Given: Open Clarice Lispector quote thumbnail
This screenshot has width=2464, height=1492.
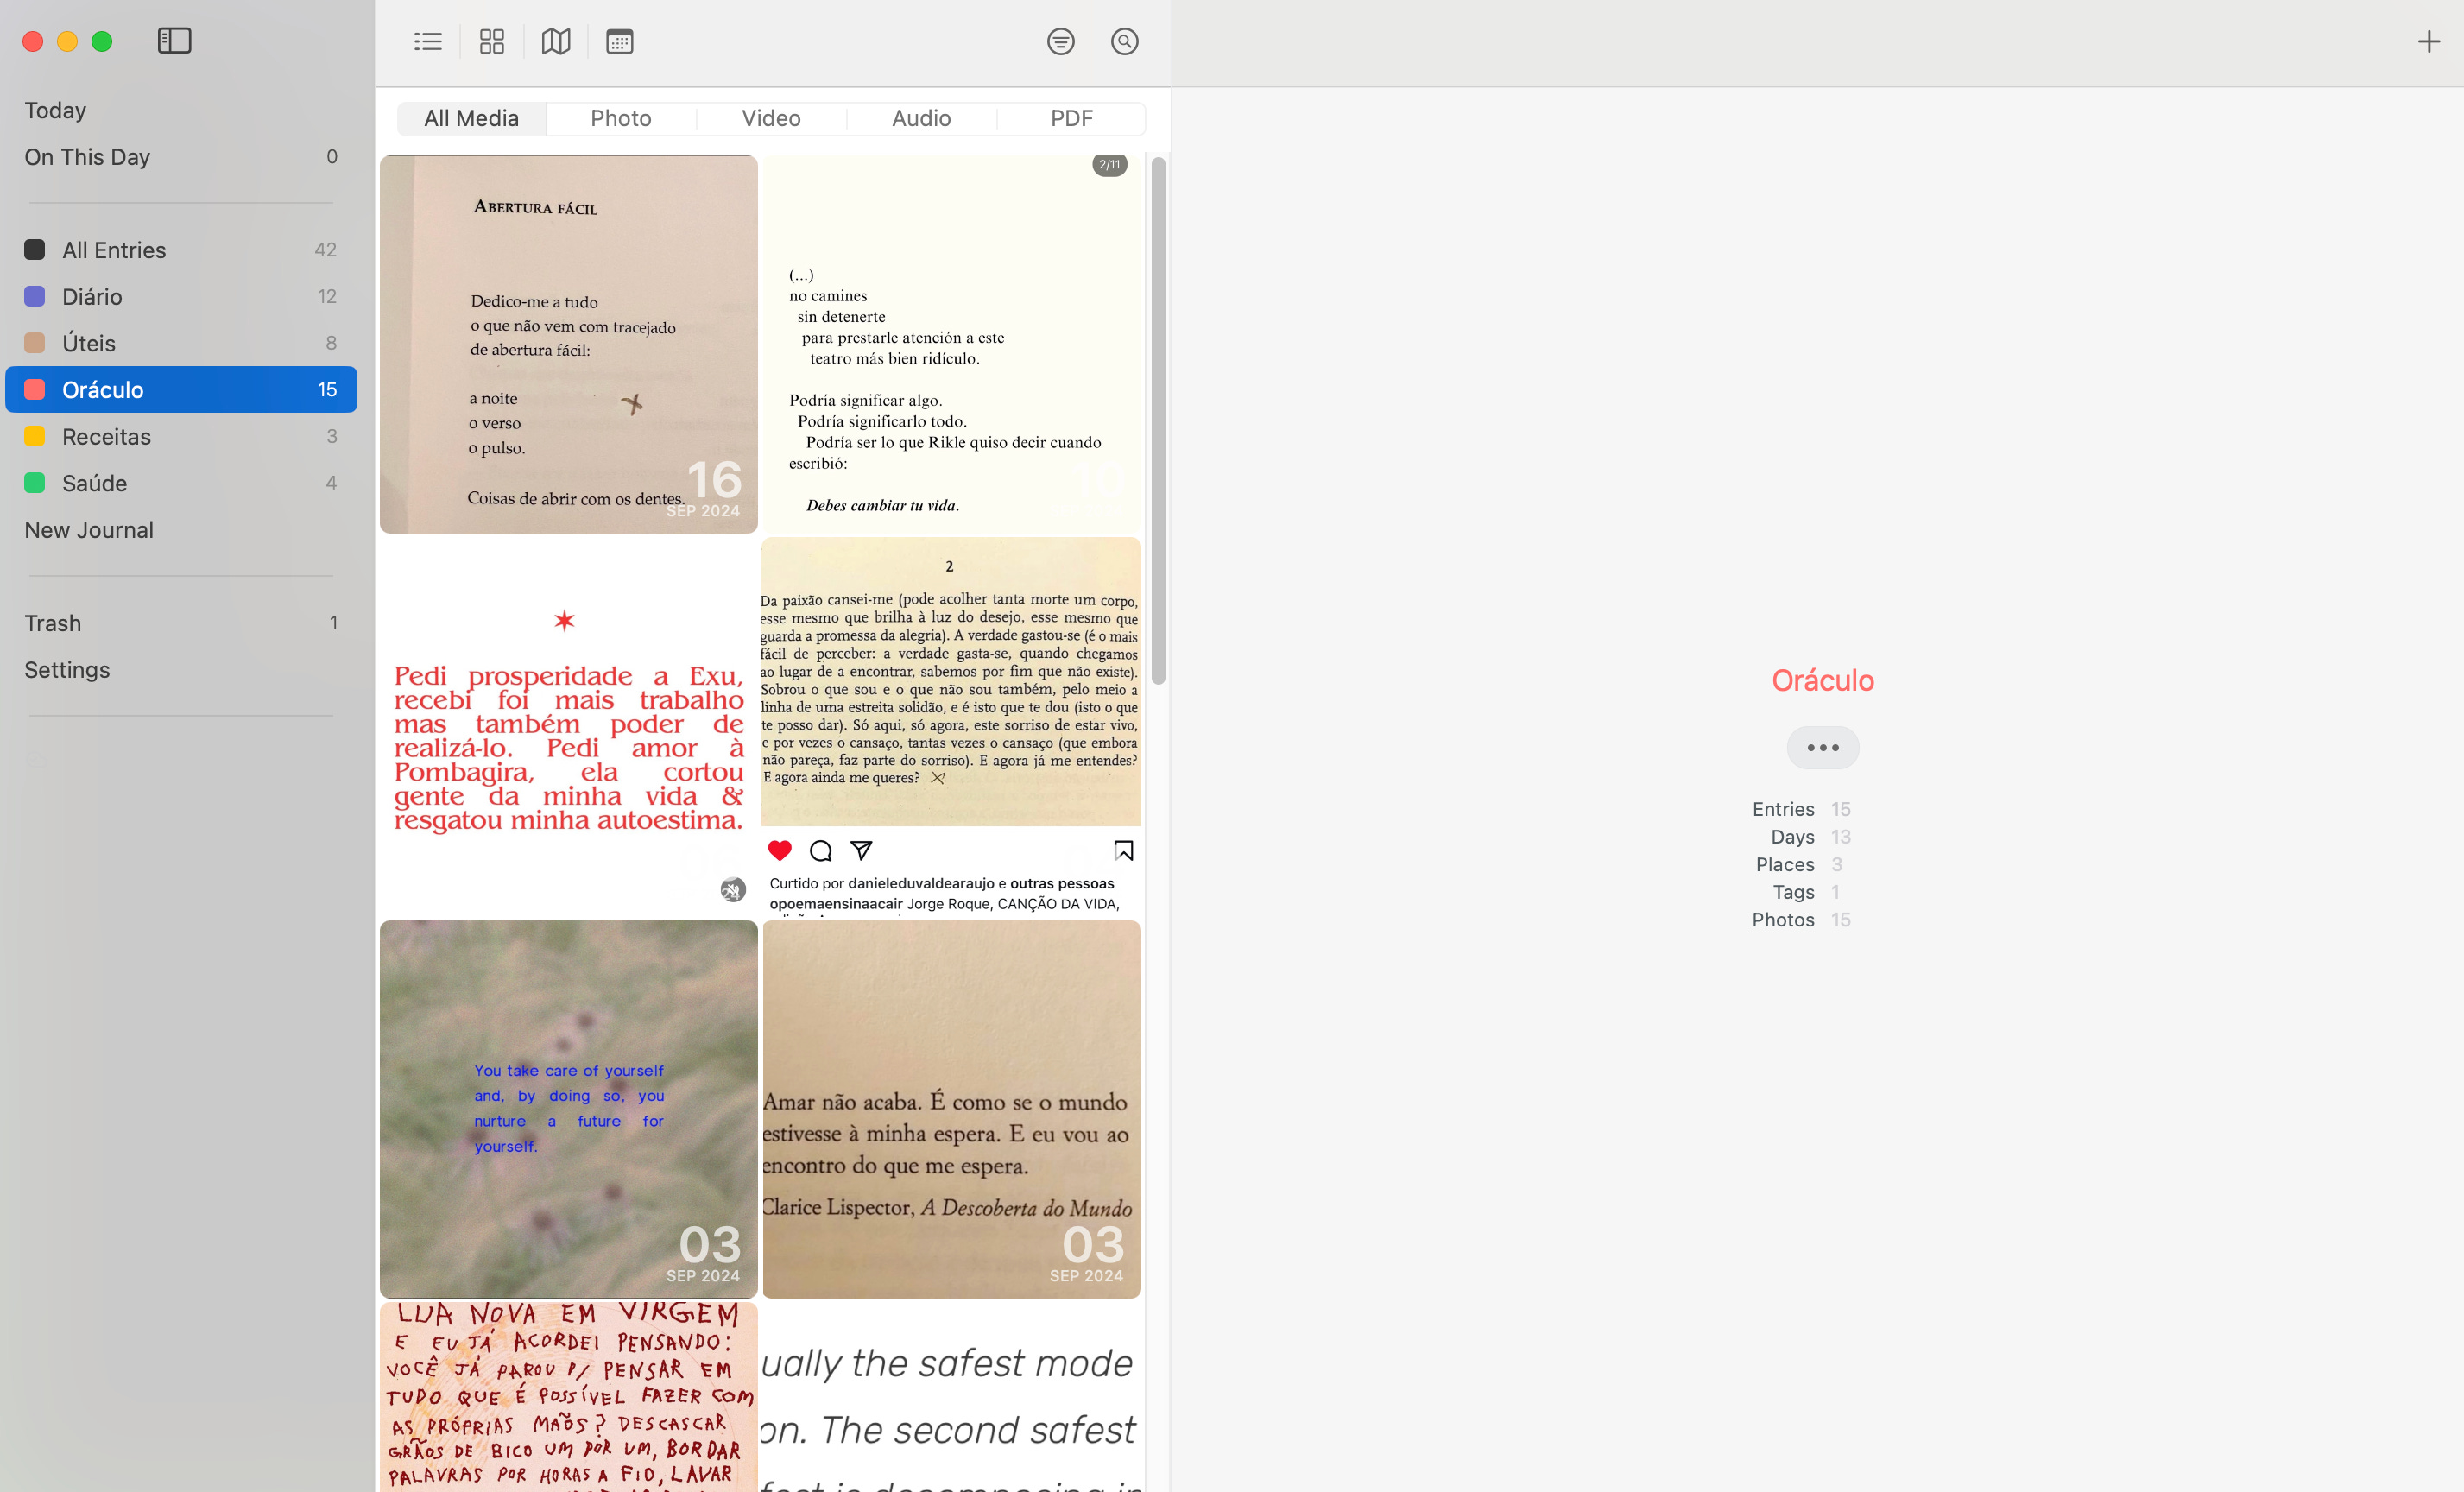Looking at the screenshot, I should 951,1109.
